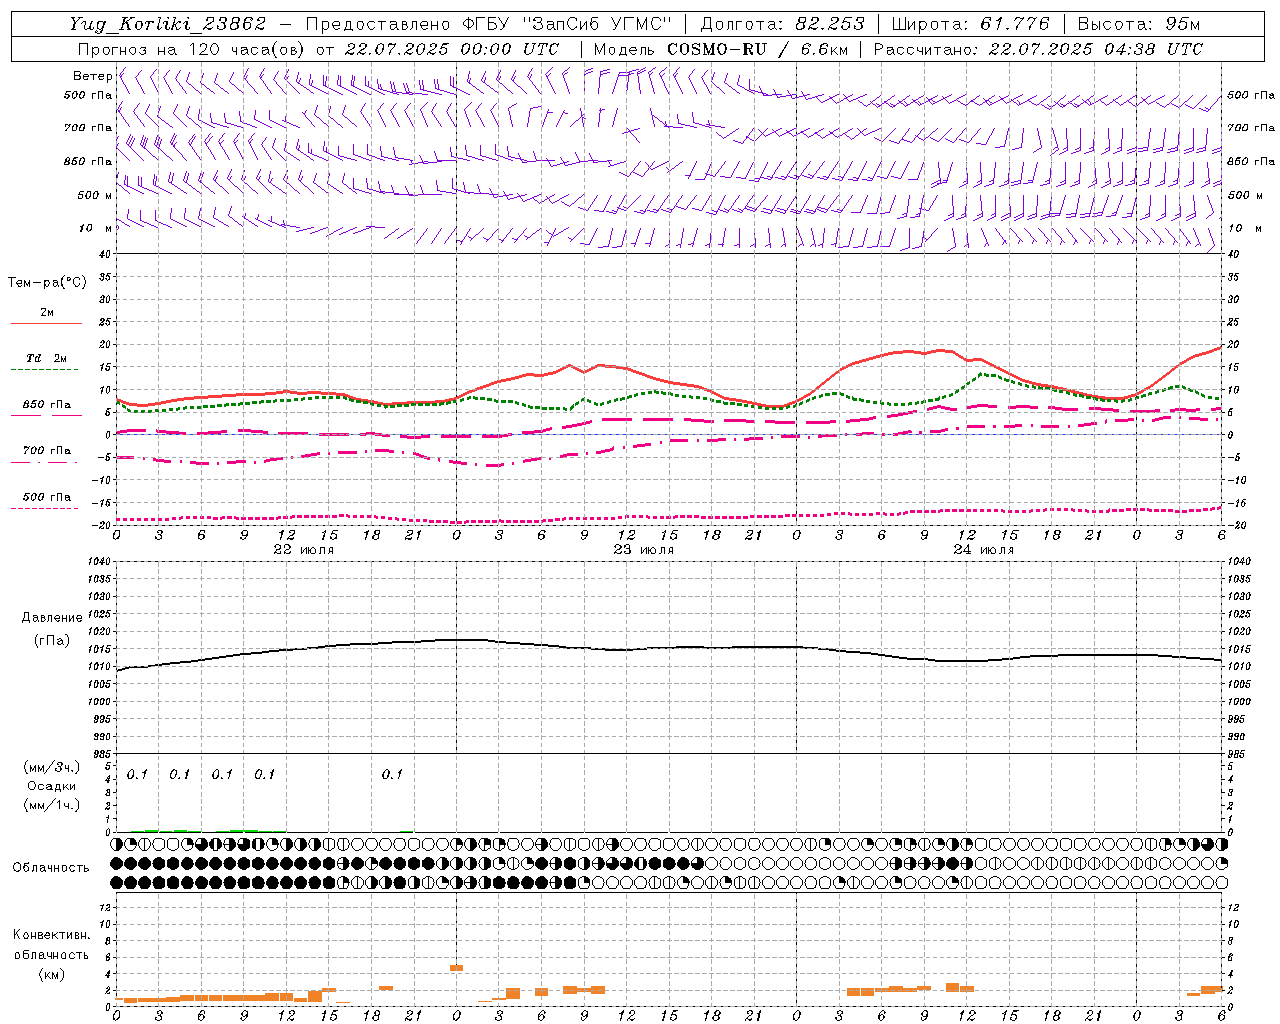Click the '(мм/1ч.)' hourly precipitation unit label
The height and width of the screenshot is (1024, 1280).
coord(52,805)
